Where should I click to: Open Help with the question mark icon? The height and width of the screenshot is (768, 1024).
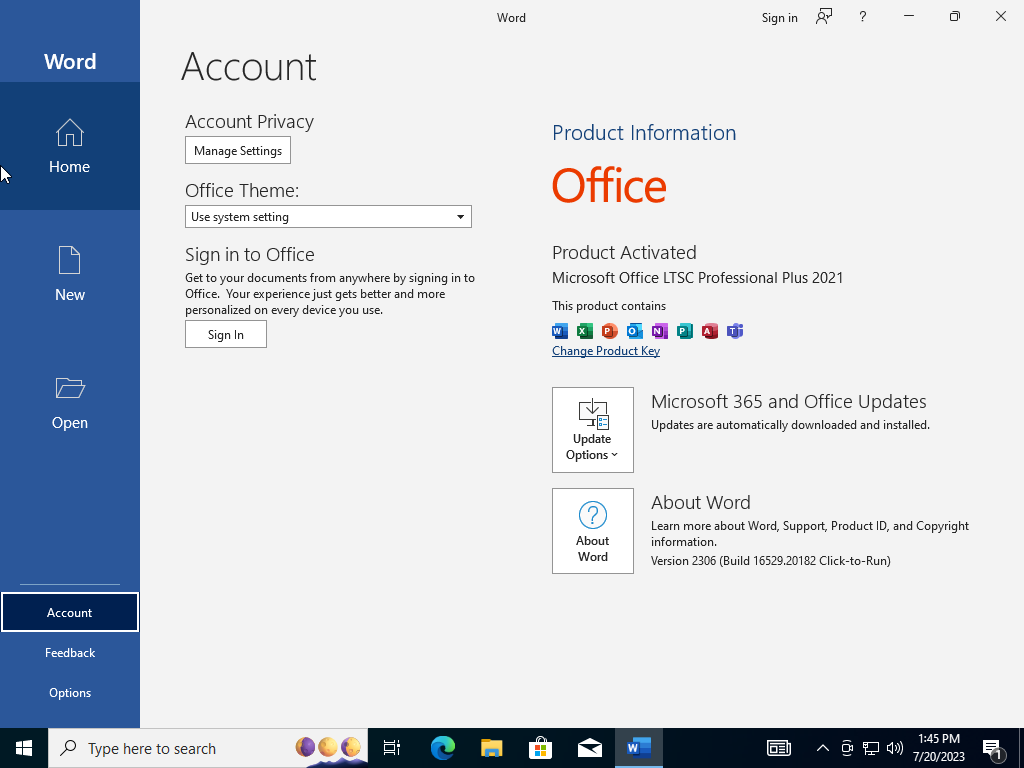pyautogui.click(x=863, y=17)
